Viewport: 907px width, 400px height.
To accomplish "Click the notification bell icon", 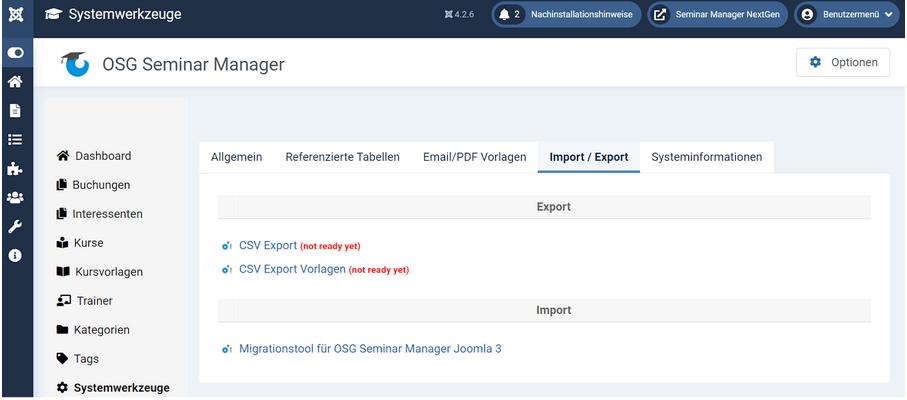I will pyautogui.click(x=504, y=15).
